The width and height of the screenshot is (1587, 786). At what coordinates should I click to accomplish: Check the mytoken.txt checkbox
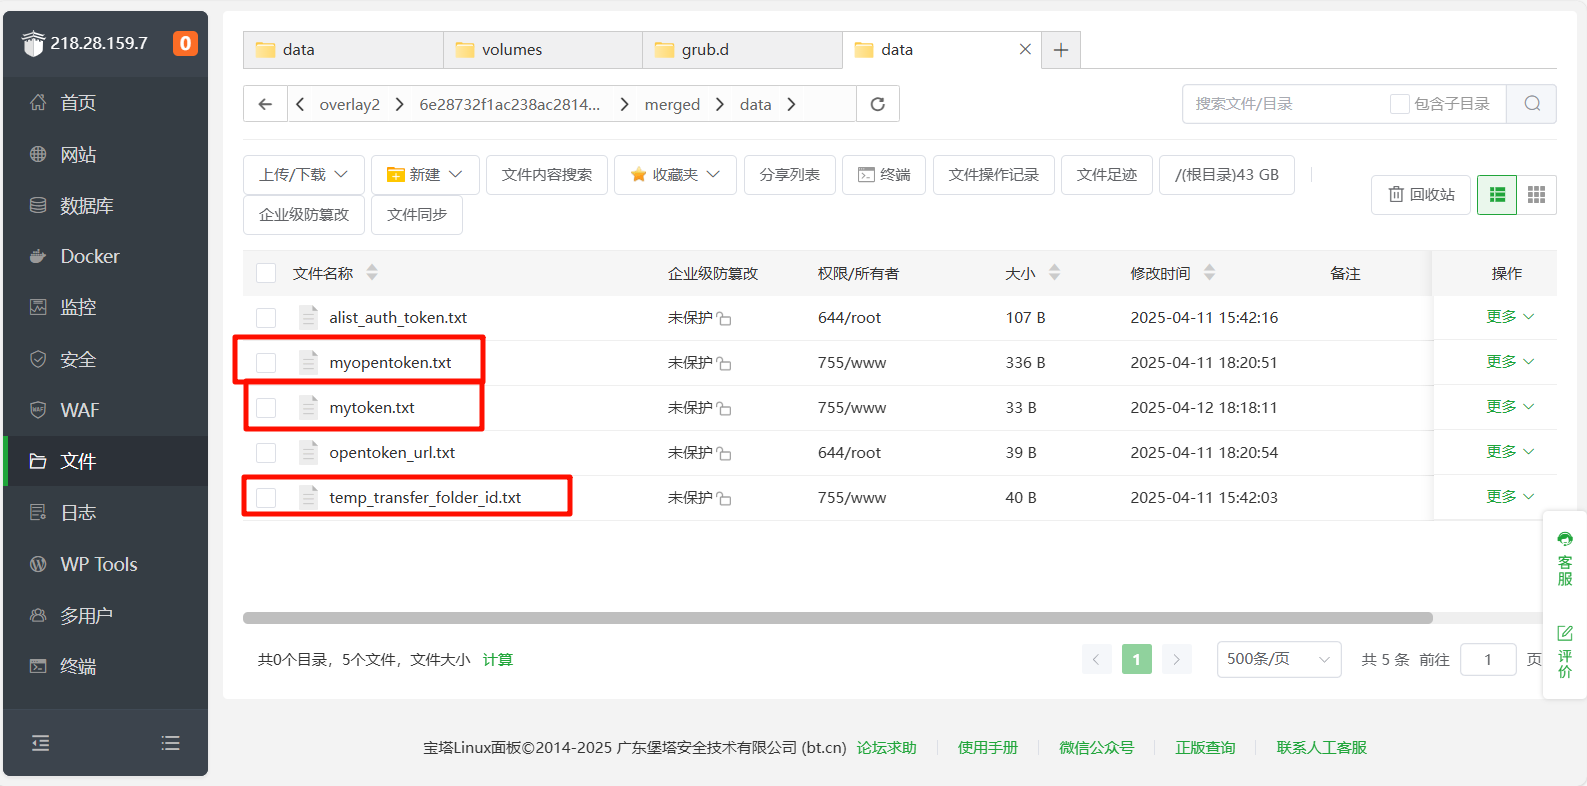266,408
